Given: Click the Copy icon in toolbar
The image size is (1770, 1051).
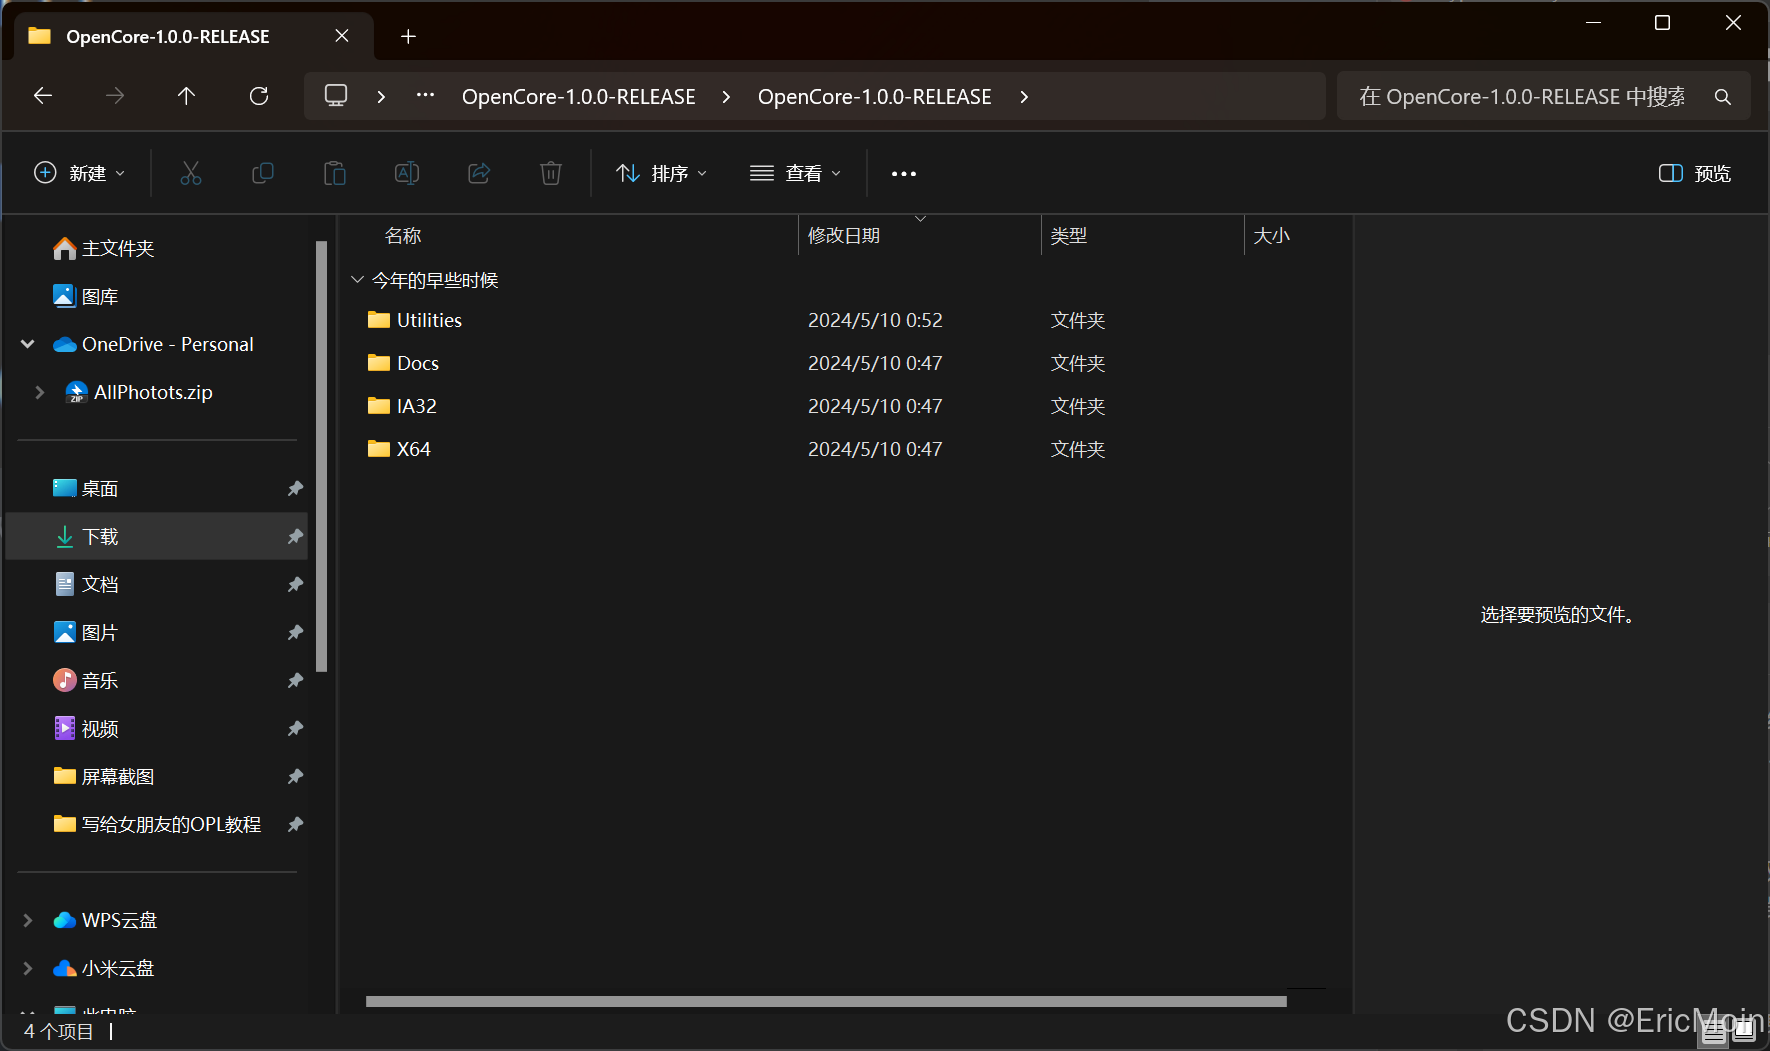Looking at the screenshot, I should [263, 173].
